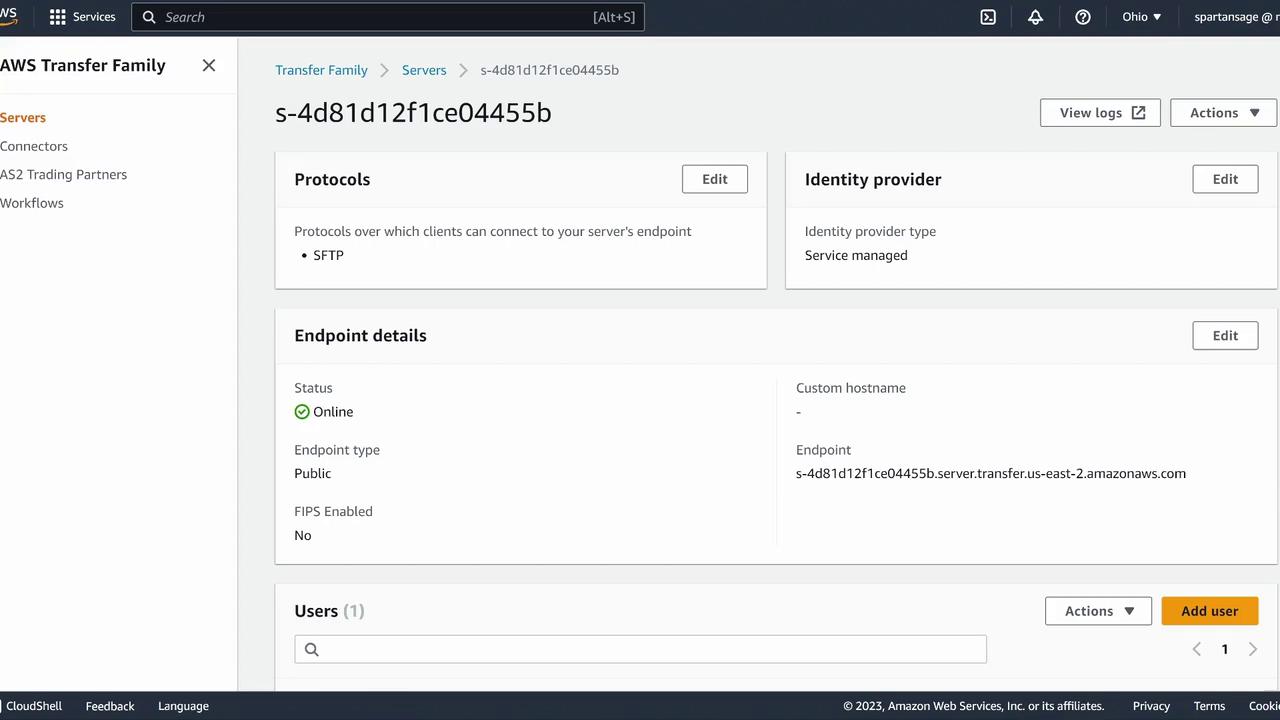Click the FIPS Enabled No value

pos(303,536)
